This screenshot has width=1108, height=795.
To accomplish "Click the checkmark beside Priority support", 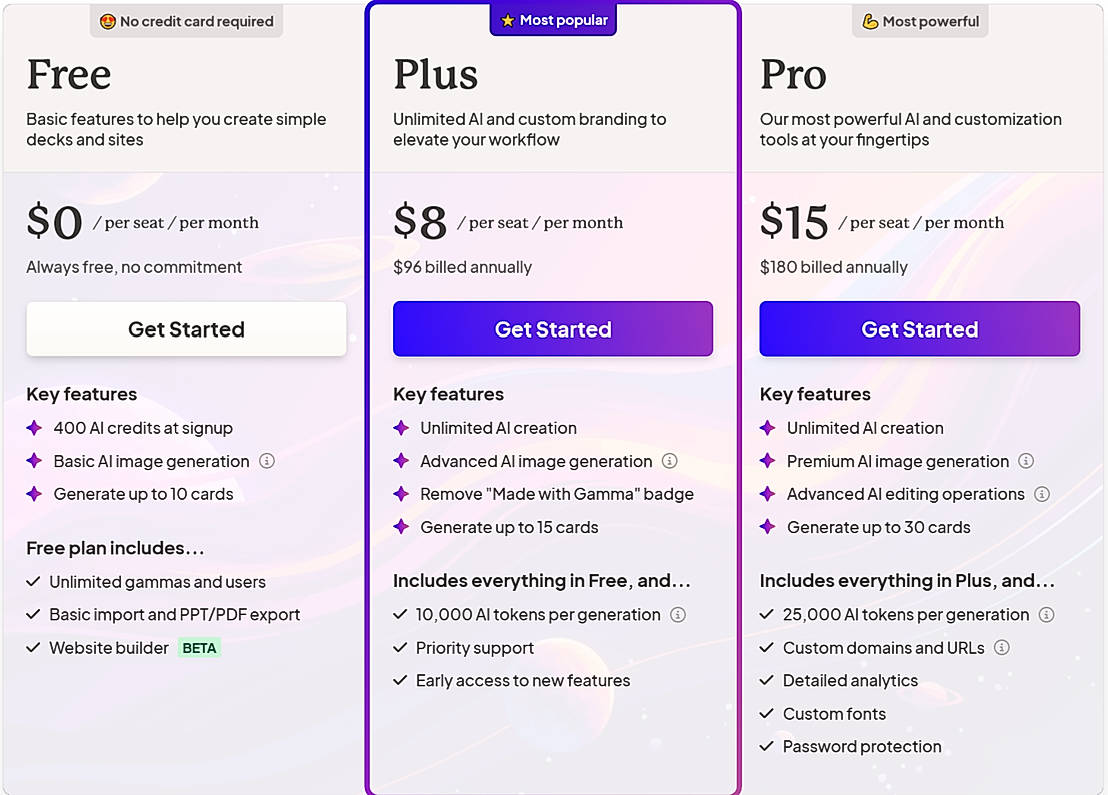I will tap(399, 647).
